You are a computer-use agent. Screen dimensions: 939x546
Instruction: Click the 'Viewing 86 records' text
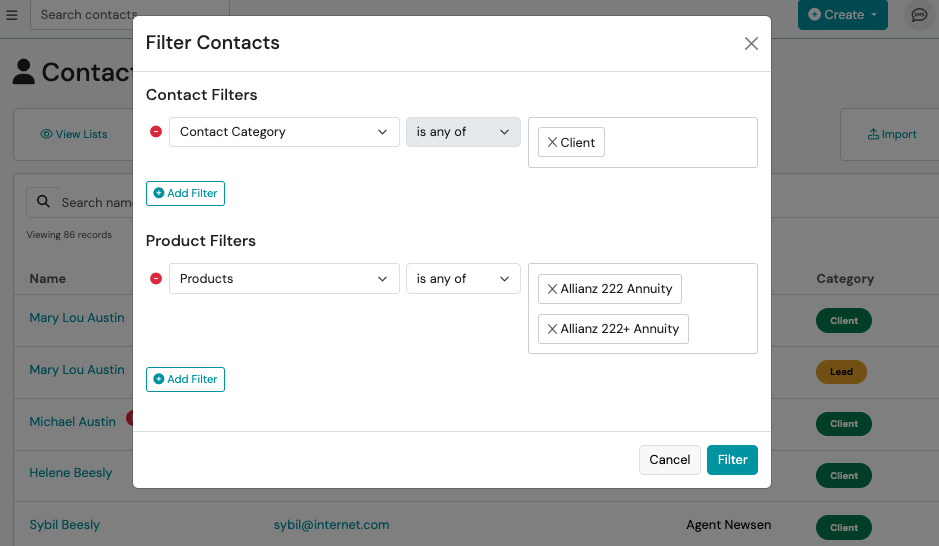(69, 235)
